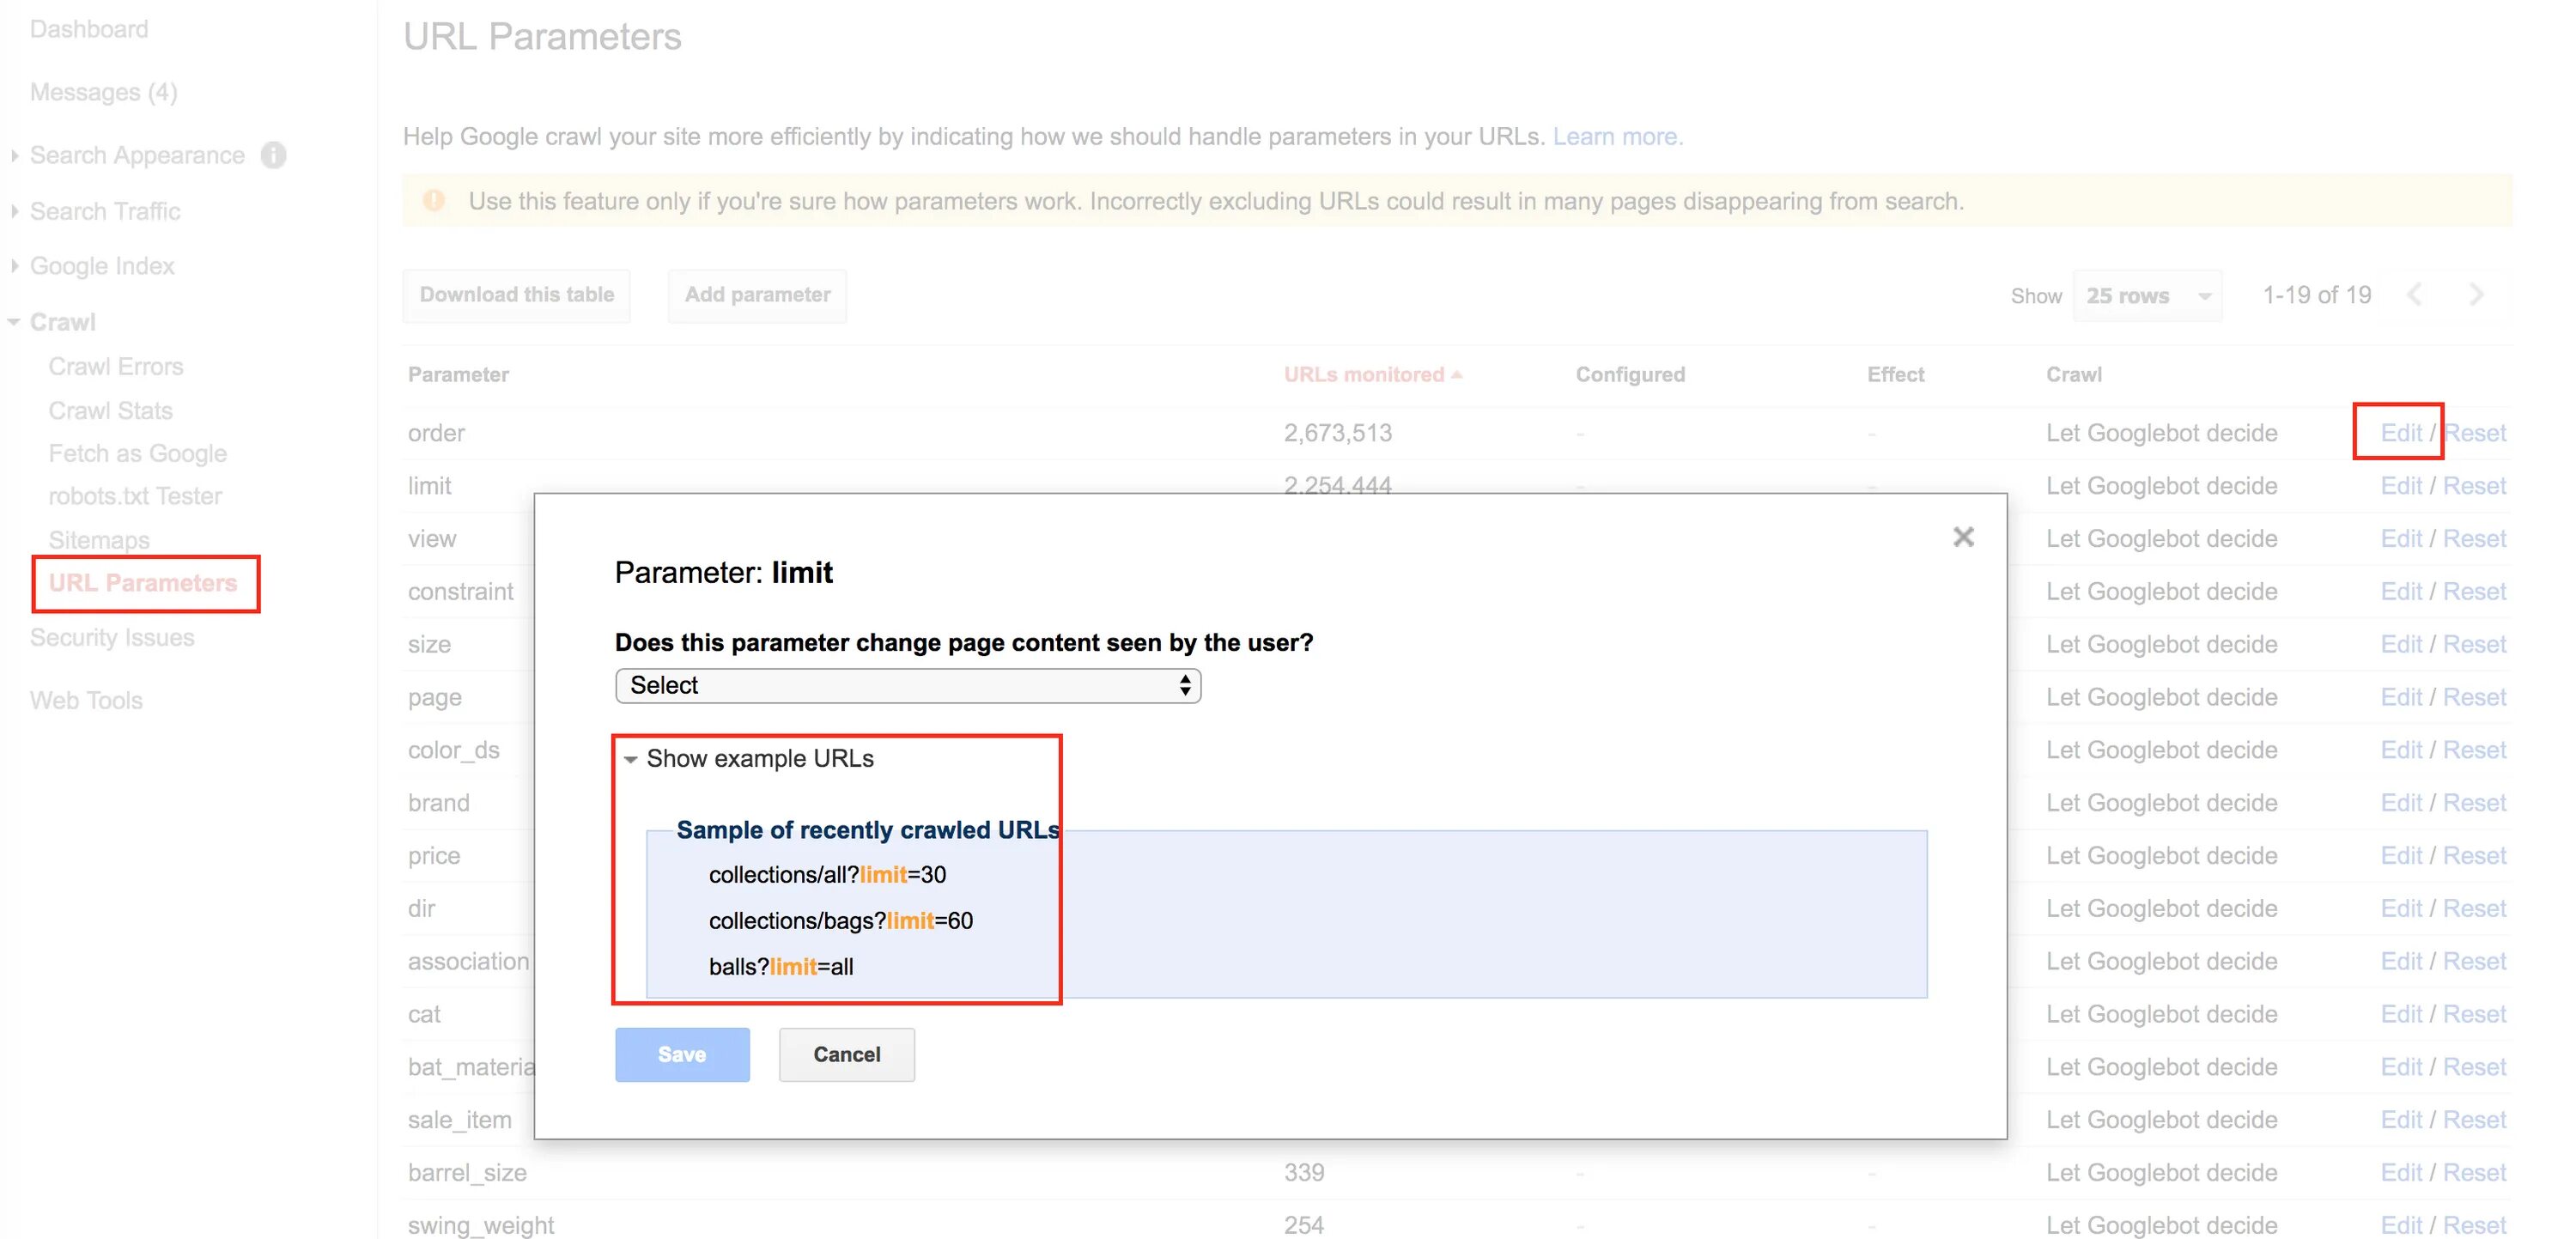2576x1239 pixels.
Task: Click Reset for the swing_weight parameter
Action: coord(2474,1226)
